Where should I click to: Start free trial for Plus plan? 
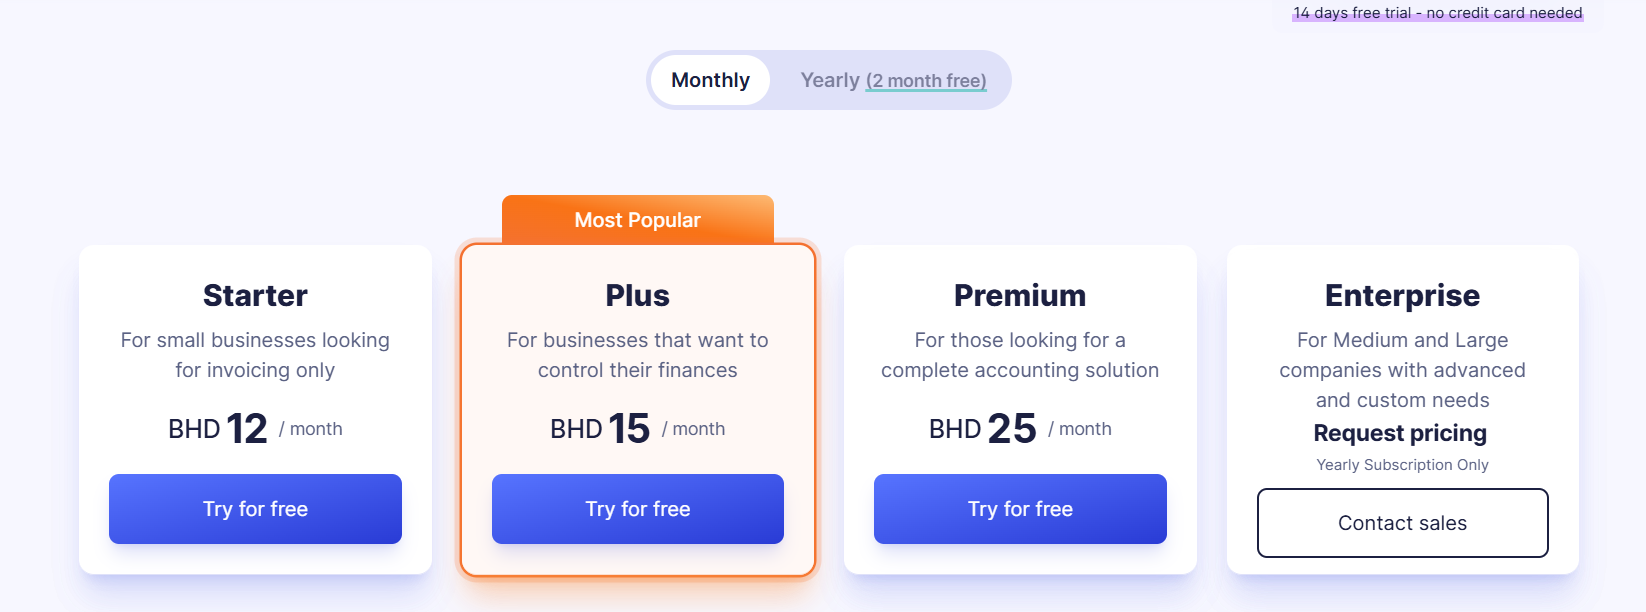click(x=638, y=509)
